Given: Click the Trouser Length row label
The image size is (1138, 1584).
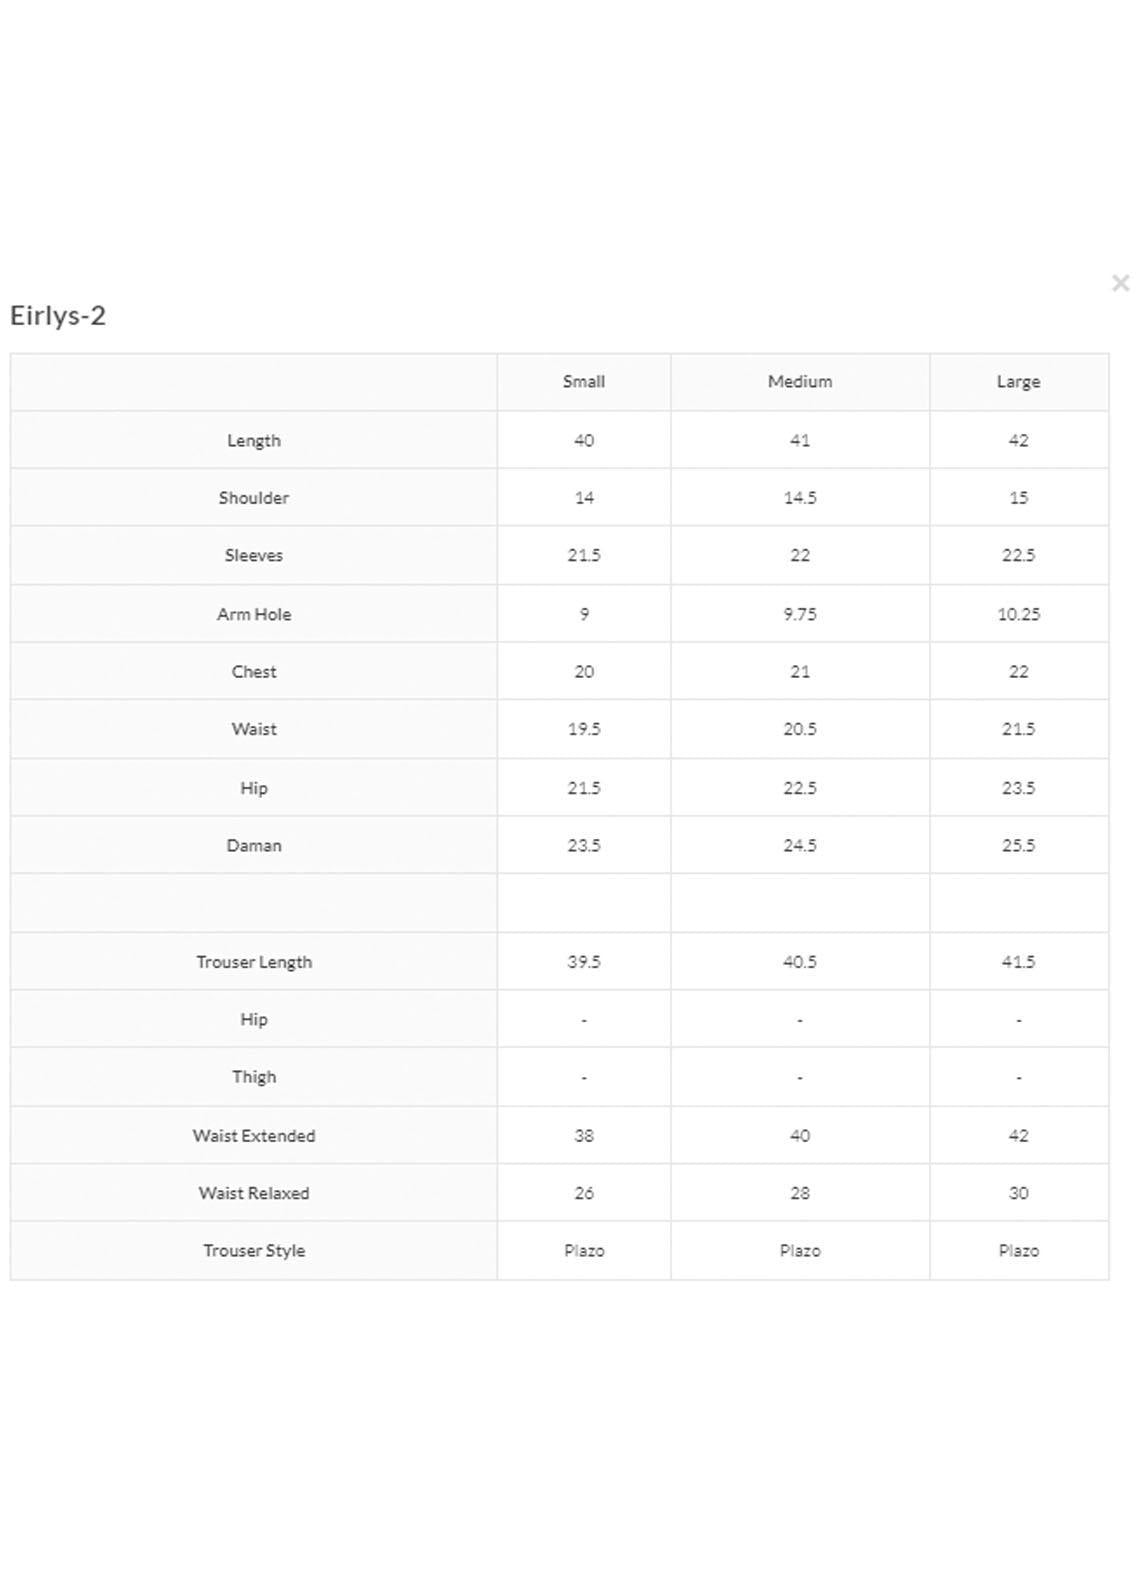Looking at the screenshot, I should pyautogui.click(x=254, y=962).
